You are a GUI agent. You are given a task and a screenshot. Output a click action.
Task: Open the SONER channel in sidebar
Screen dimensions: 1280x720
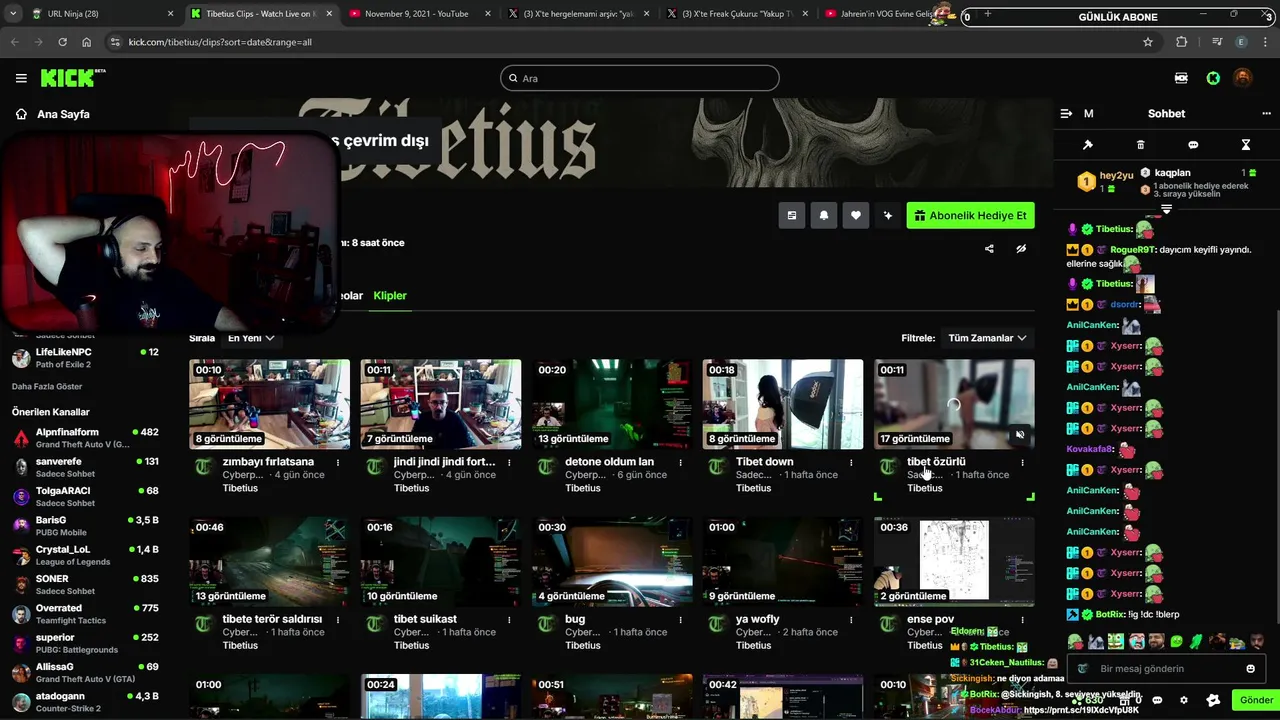(x=86, y=585)
